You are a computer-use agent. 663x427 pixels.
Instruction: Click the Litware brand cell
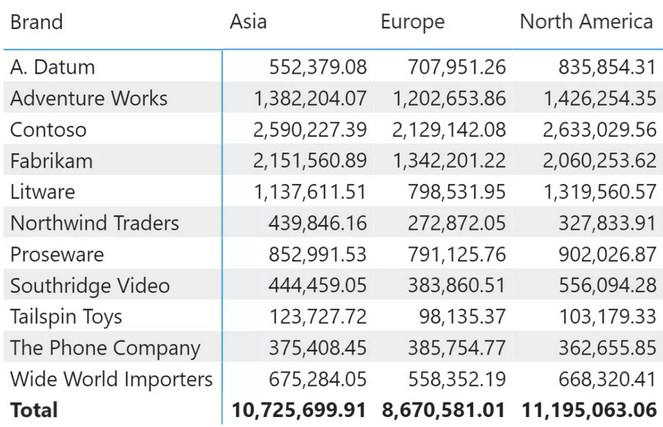(42, 192)
